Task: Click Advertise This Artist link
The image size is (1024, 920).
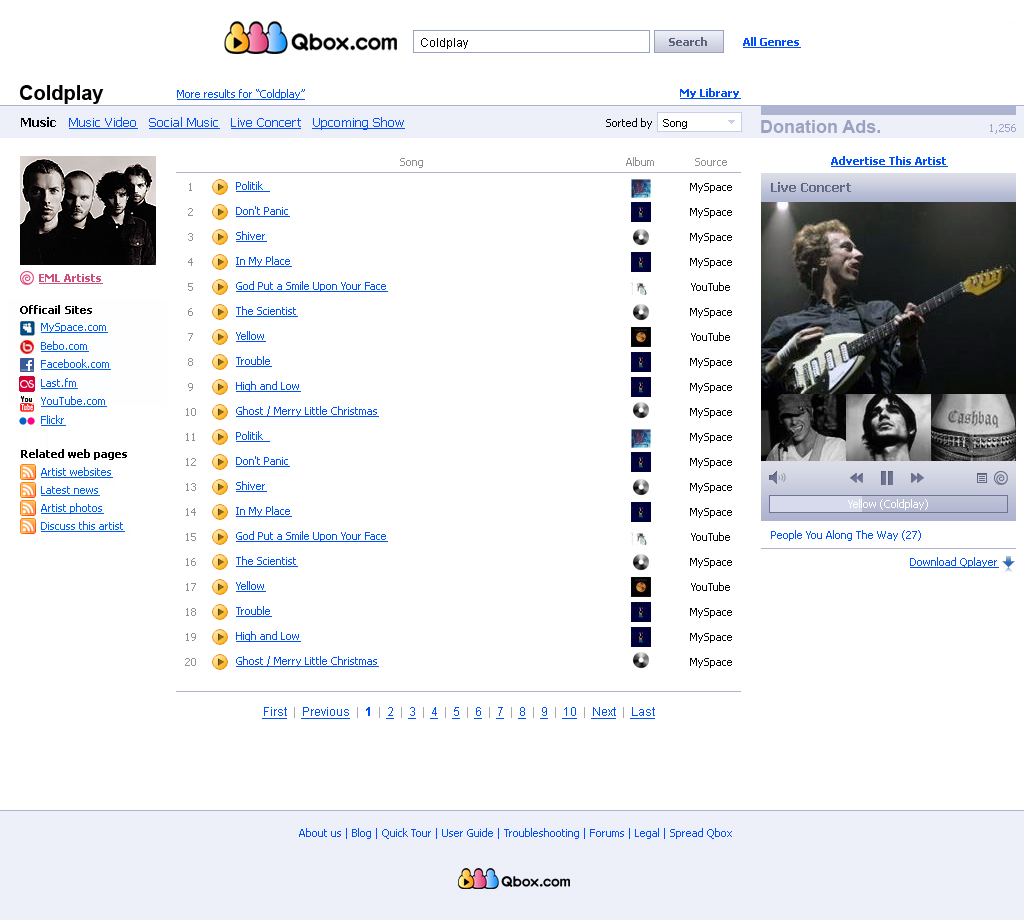Action: [888, 161]
